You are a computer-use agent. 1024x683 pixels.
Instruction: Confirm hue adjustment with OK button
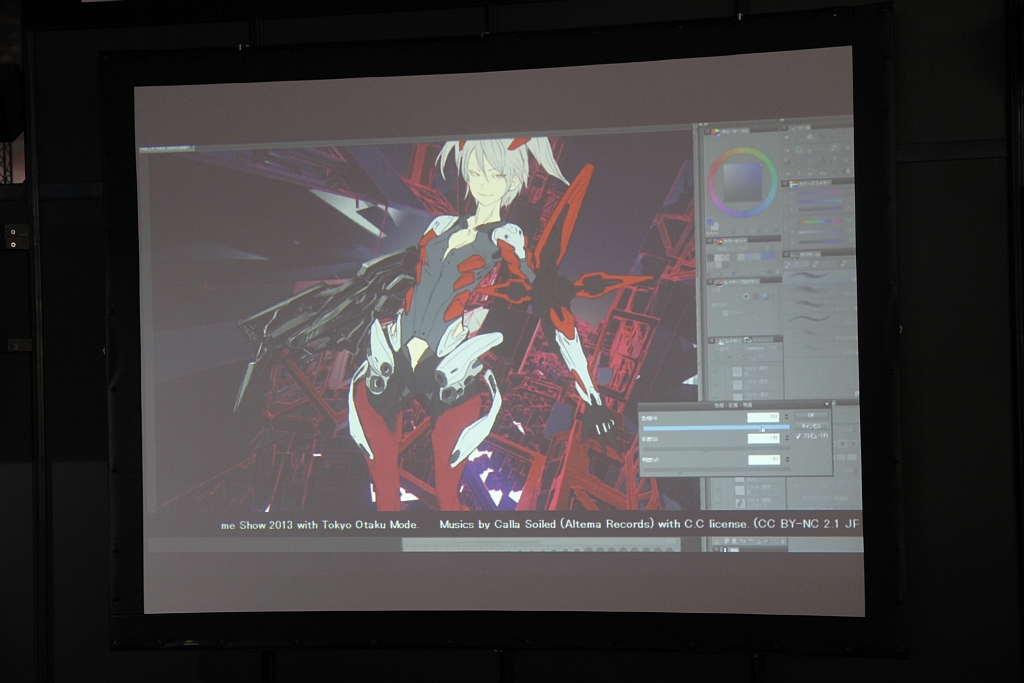pos(811,415)
